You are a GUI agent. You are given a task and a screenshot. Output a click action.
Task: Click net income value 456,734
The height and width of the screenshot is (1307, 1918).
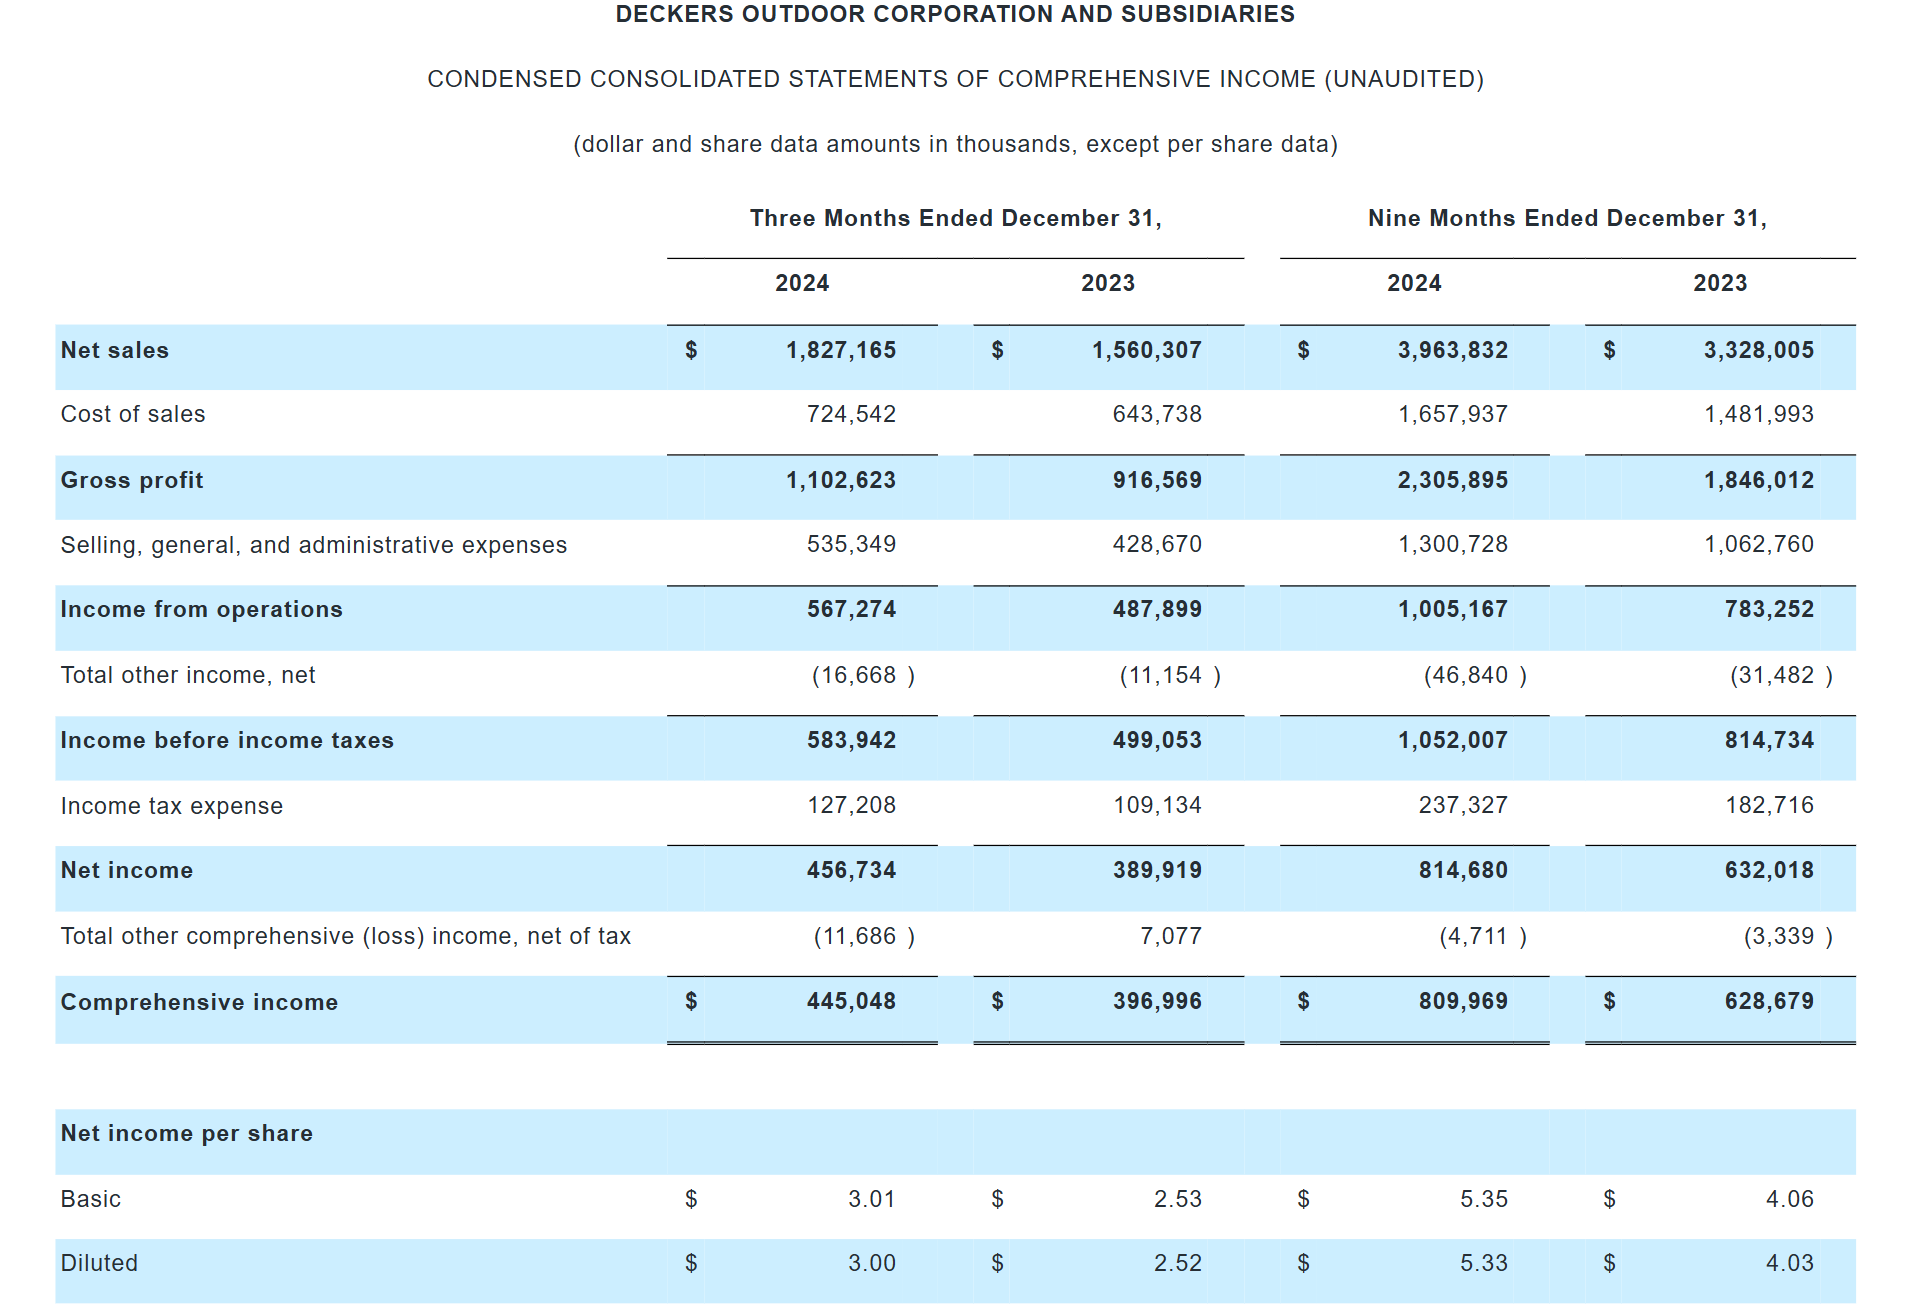point(852,870)
